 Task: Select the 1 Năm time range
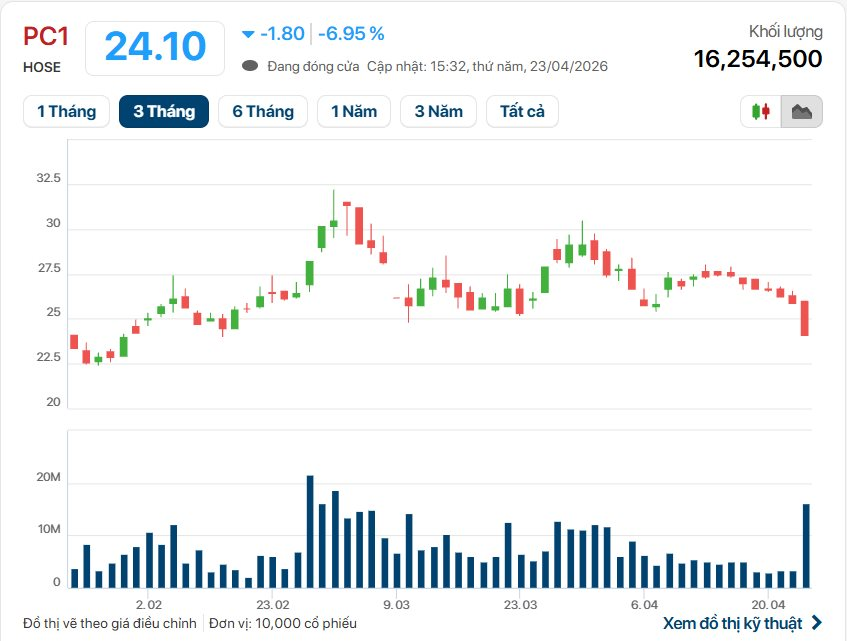[x=354, y=111]
